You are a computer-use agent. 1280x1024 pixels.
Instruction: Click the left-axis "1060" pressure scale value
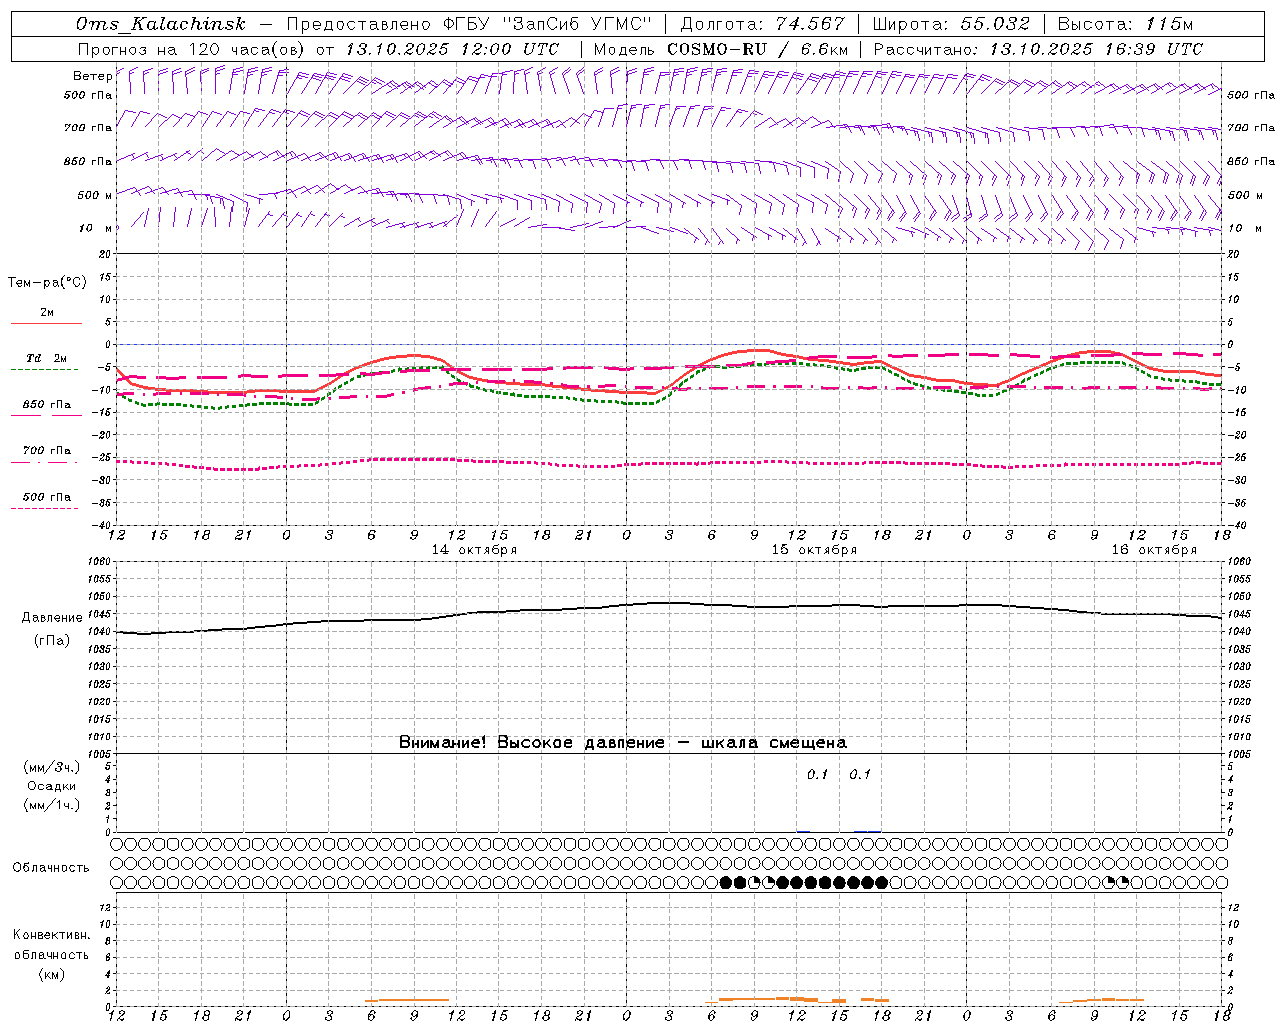(x=100, y=562)
